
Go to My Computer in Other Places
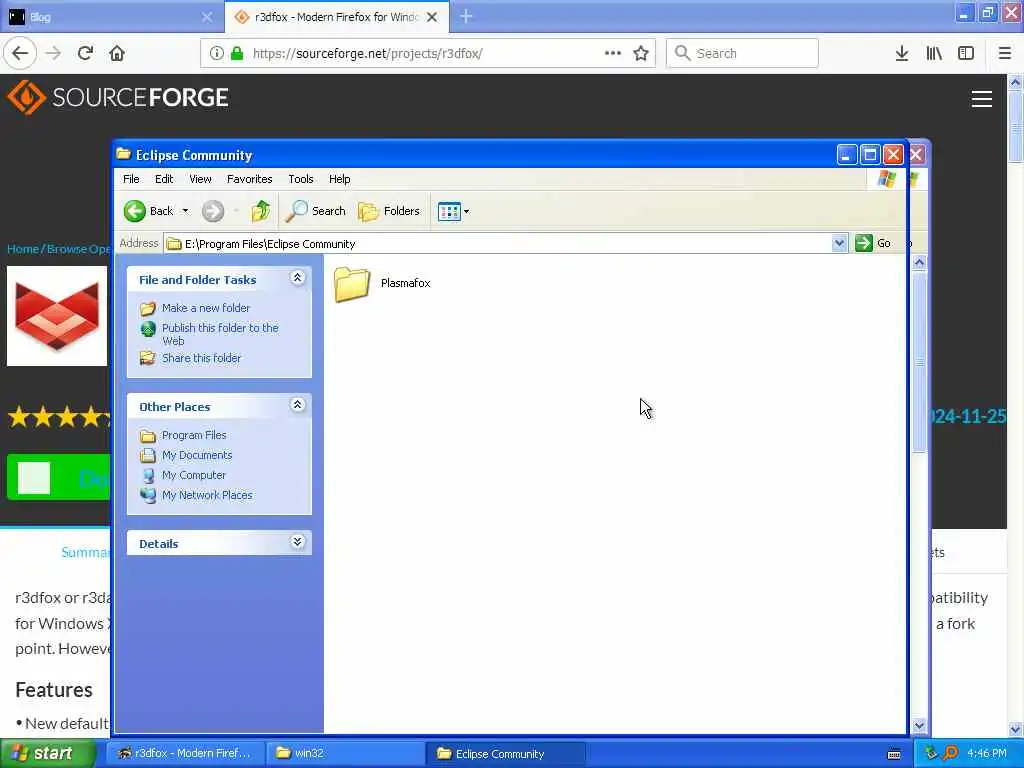[193, 475]
